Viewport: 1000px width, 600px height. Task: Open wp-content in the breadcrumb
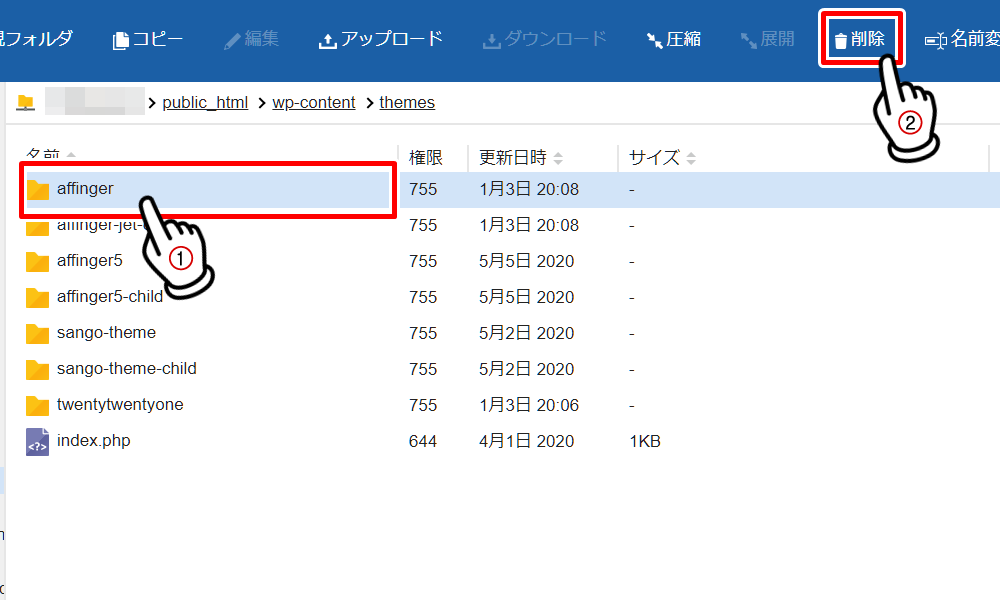pyautogui.click(x=313, y=103)
